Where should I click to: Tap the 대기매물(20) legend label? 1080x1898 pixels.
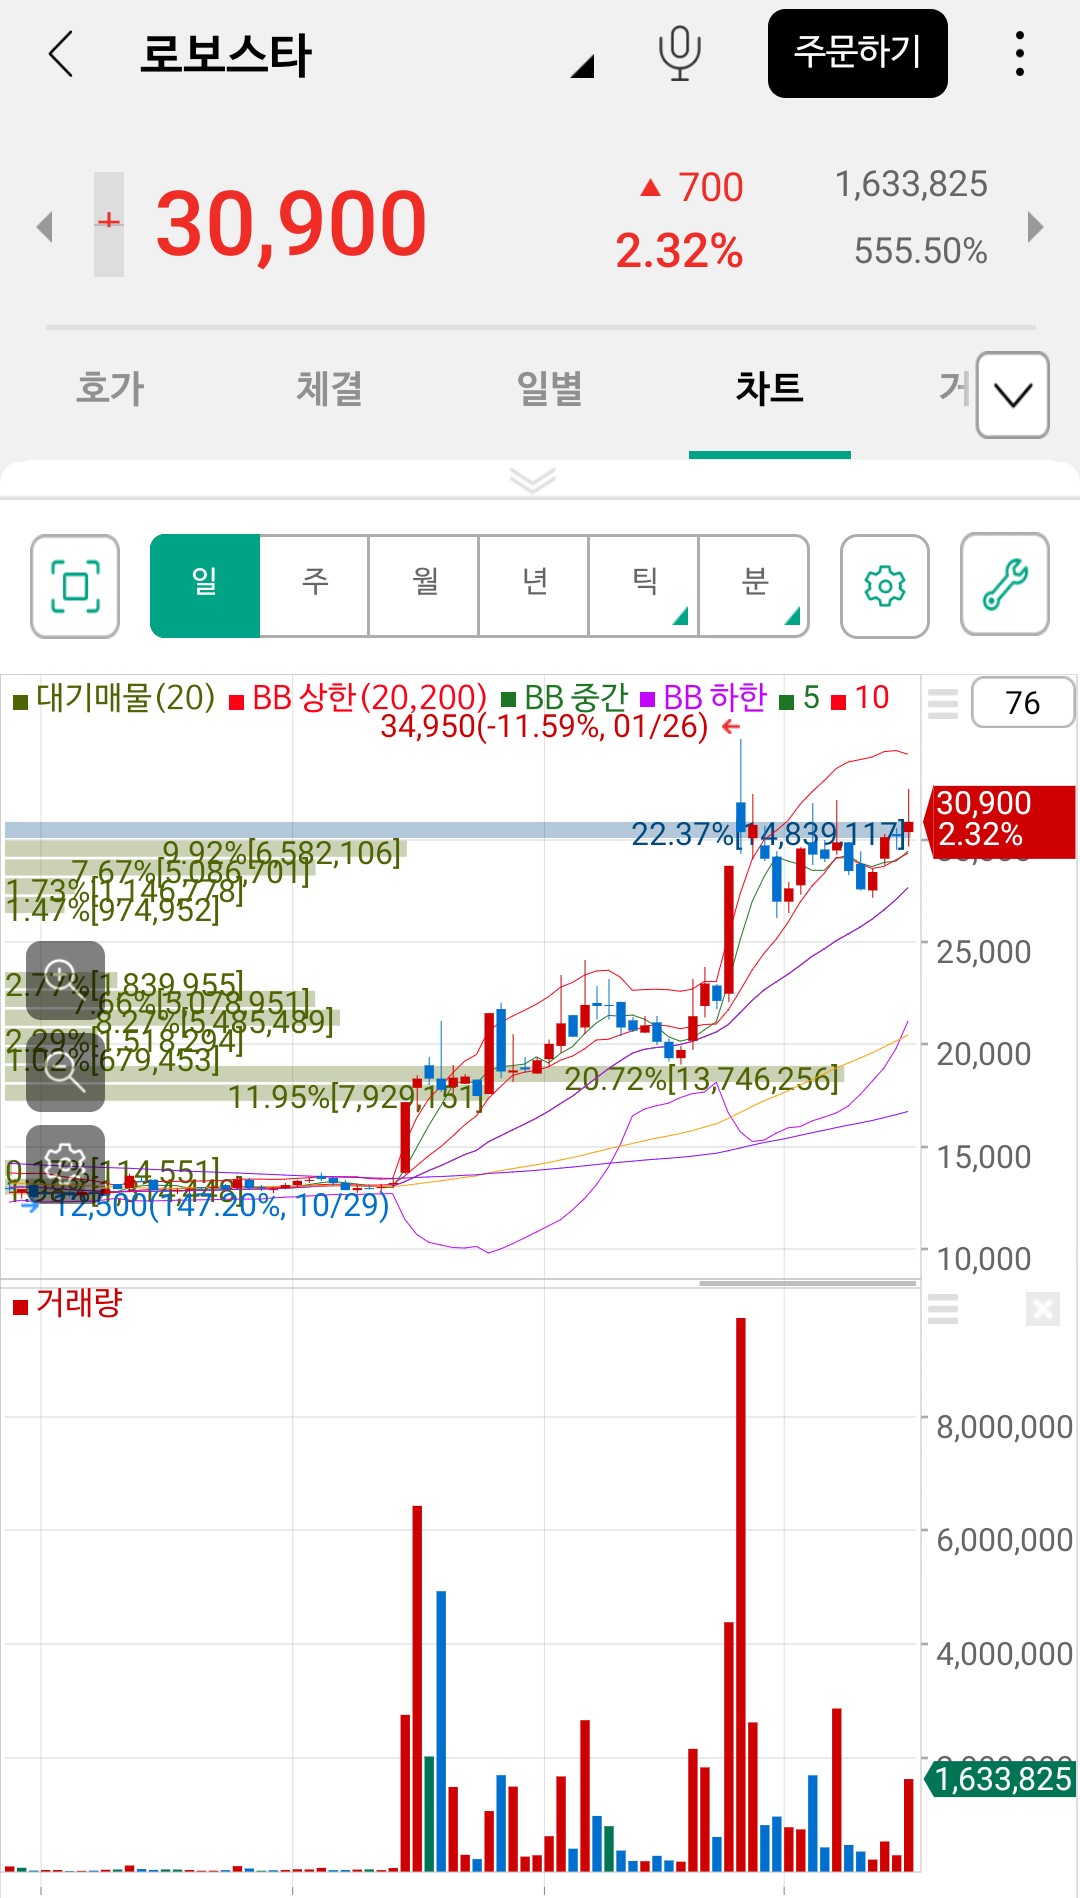click(114, 697)
